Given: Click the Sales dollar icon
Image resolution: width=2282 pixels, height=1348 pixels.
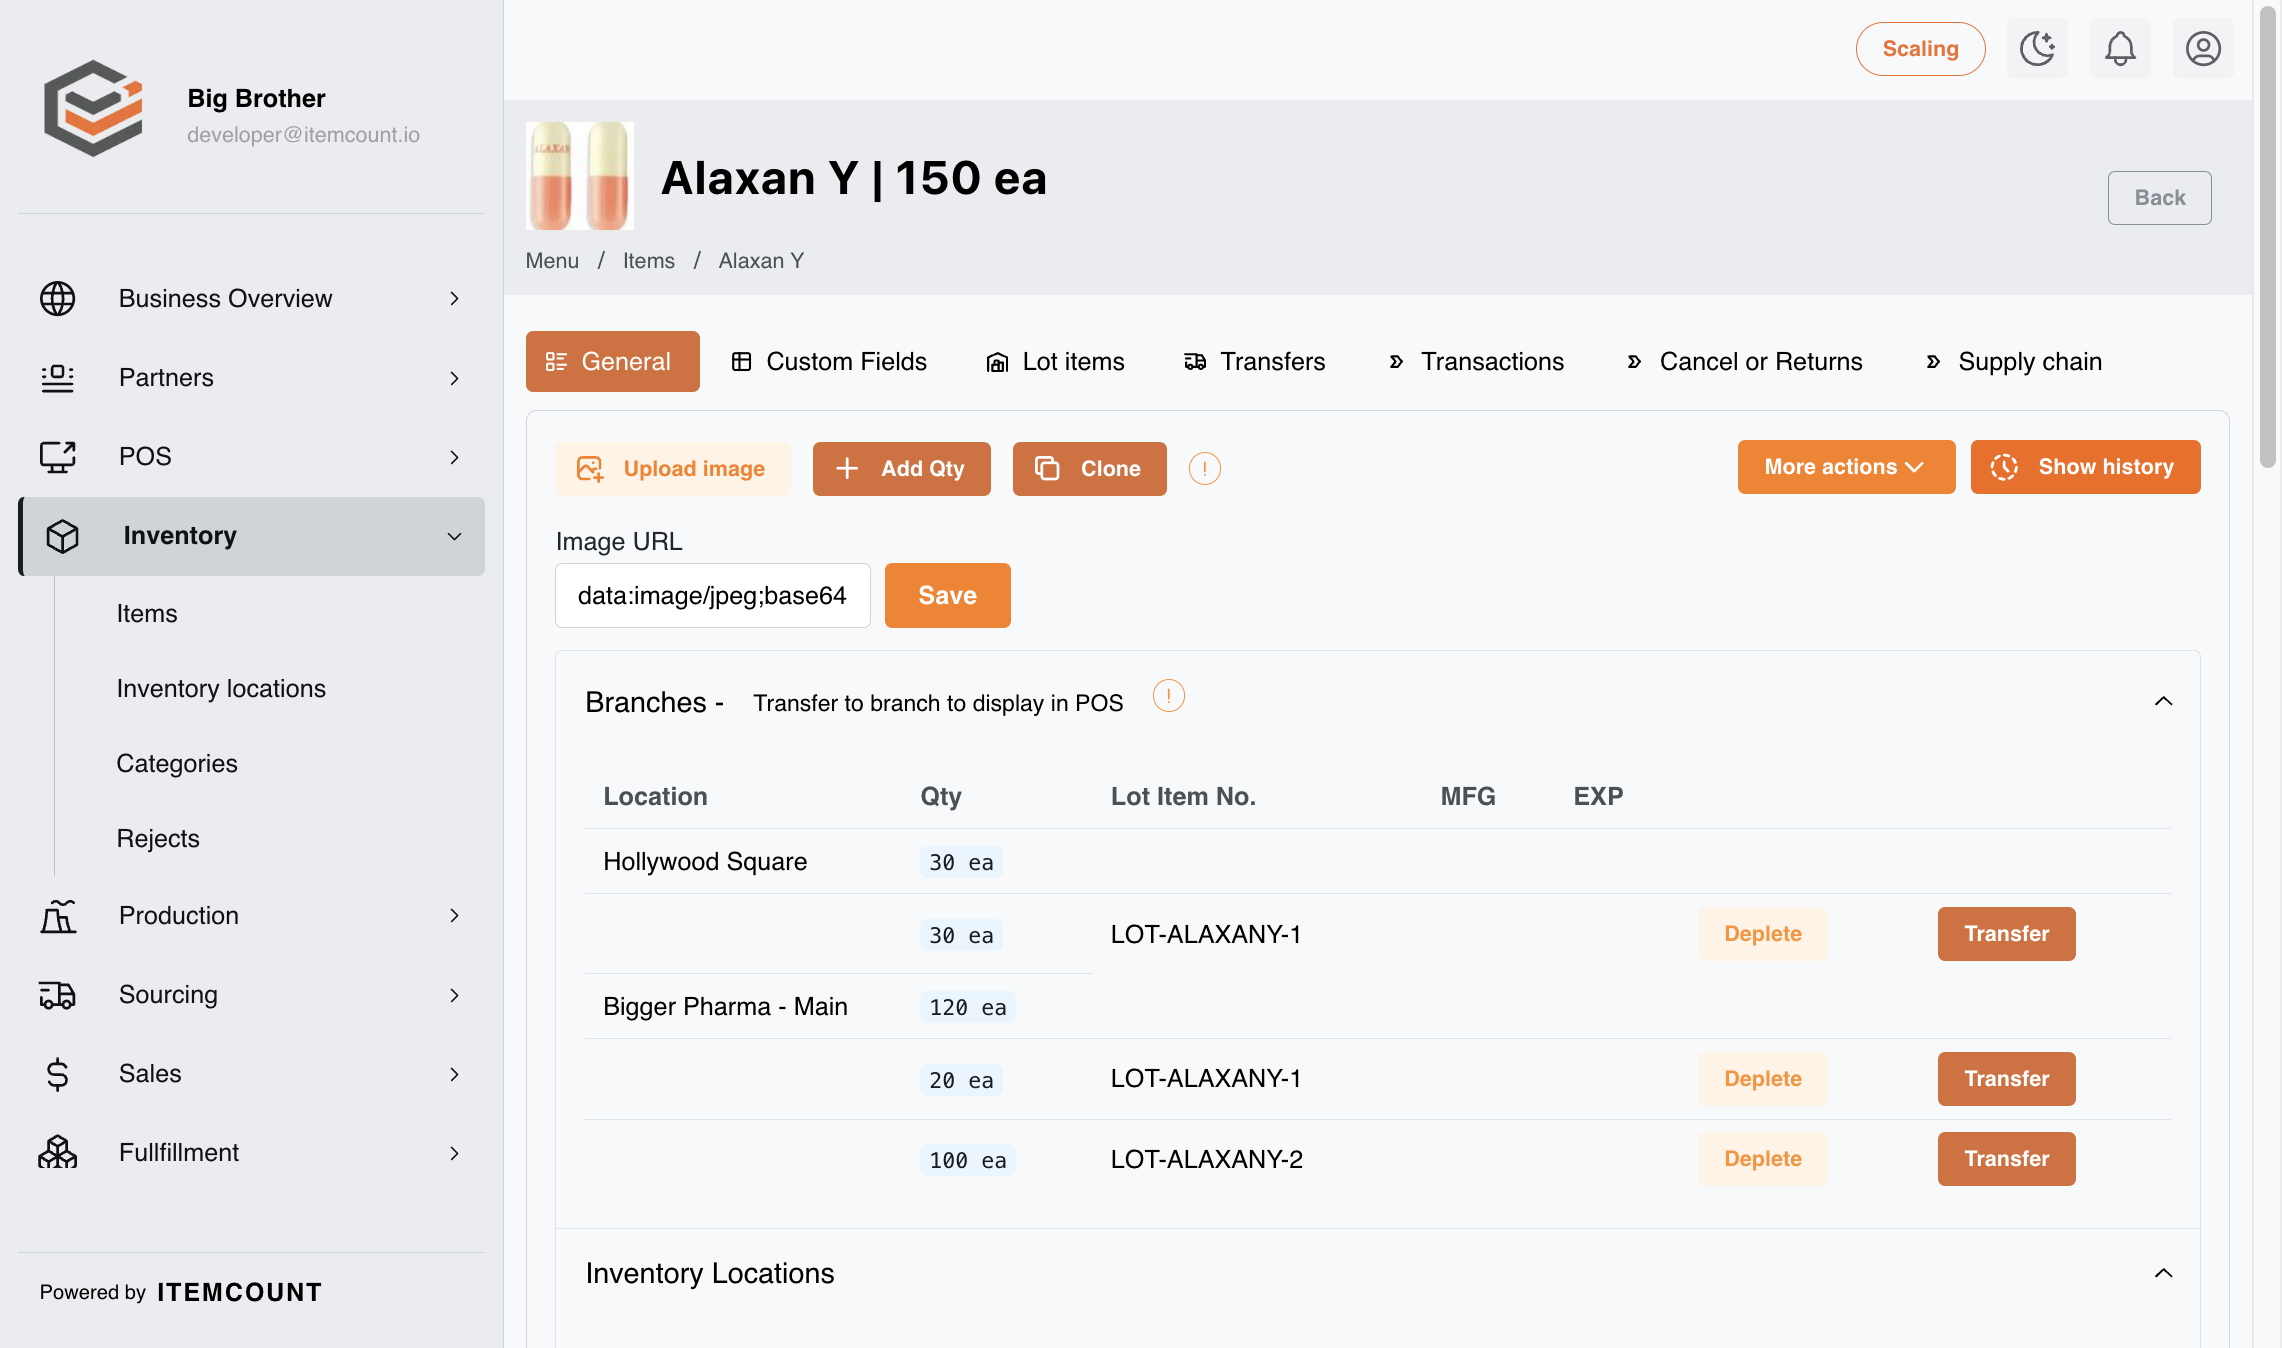Looking at the screenshot, I should 57,1073.
